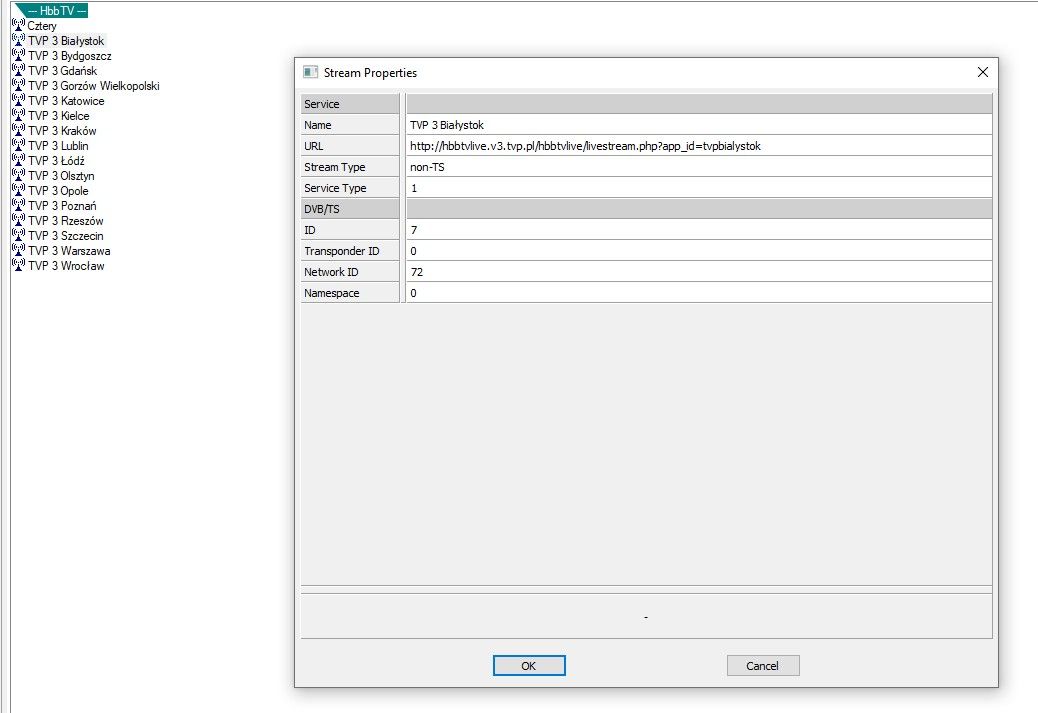The width and height of the screenshot is (1038, 713).
Task: Select TVP 3 Łódź channel
Action: click(x=56, y=161)
